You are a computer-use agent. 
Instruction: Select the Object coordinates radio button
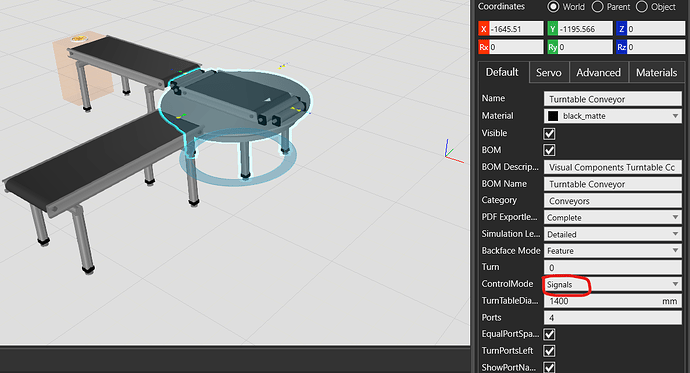pyautogui.click(x=642, y=7)
